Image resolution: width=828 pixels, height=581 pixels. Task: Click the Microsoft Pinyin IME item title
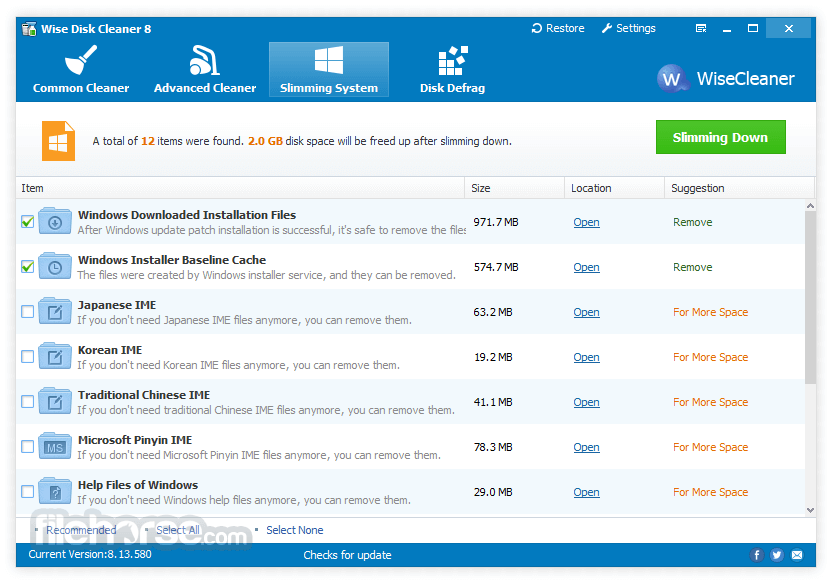click(x=135, y=440)
